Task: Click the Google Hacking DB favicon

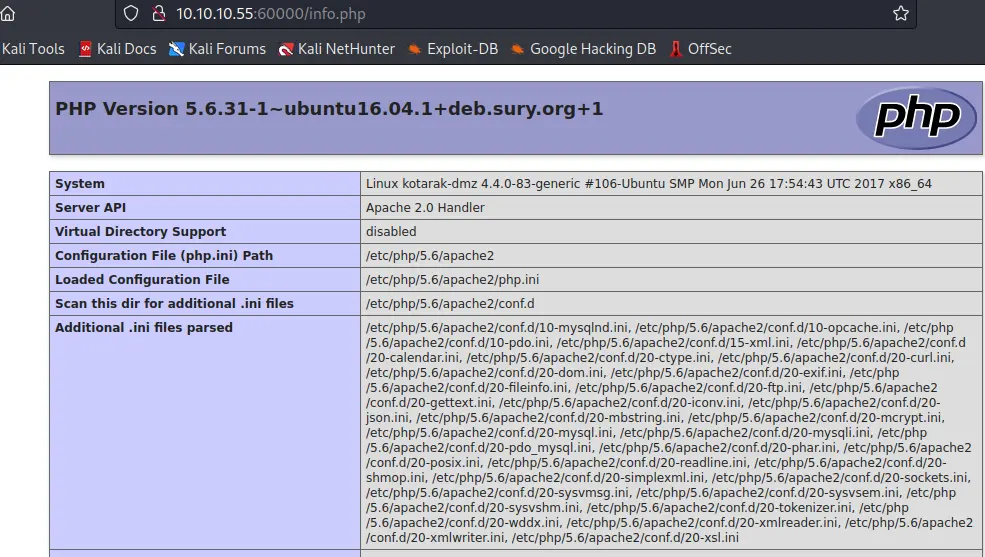Action: pyautogui.click(x=518, y=49)
